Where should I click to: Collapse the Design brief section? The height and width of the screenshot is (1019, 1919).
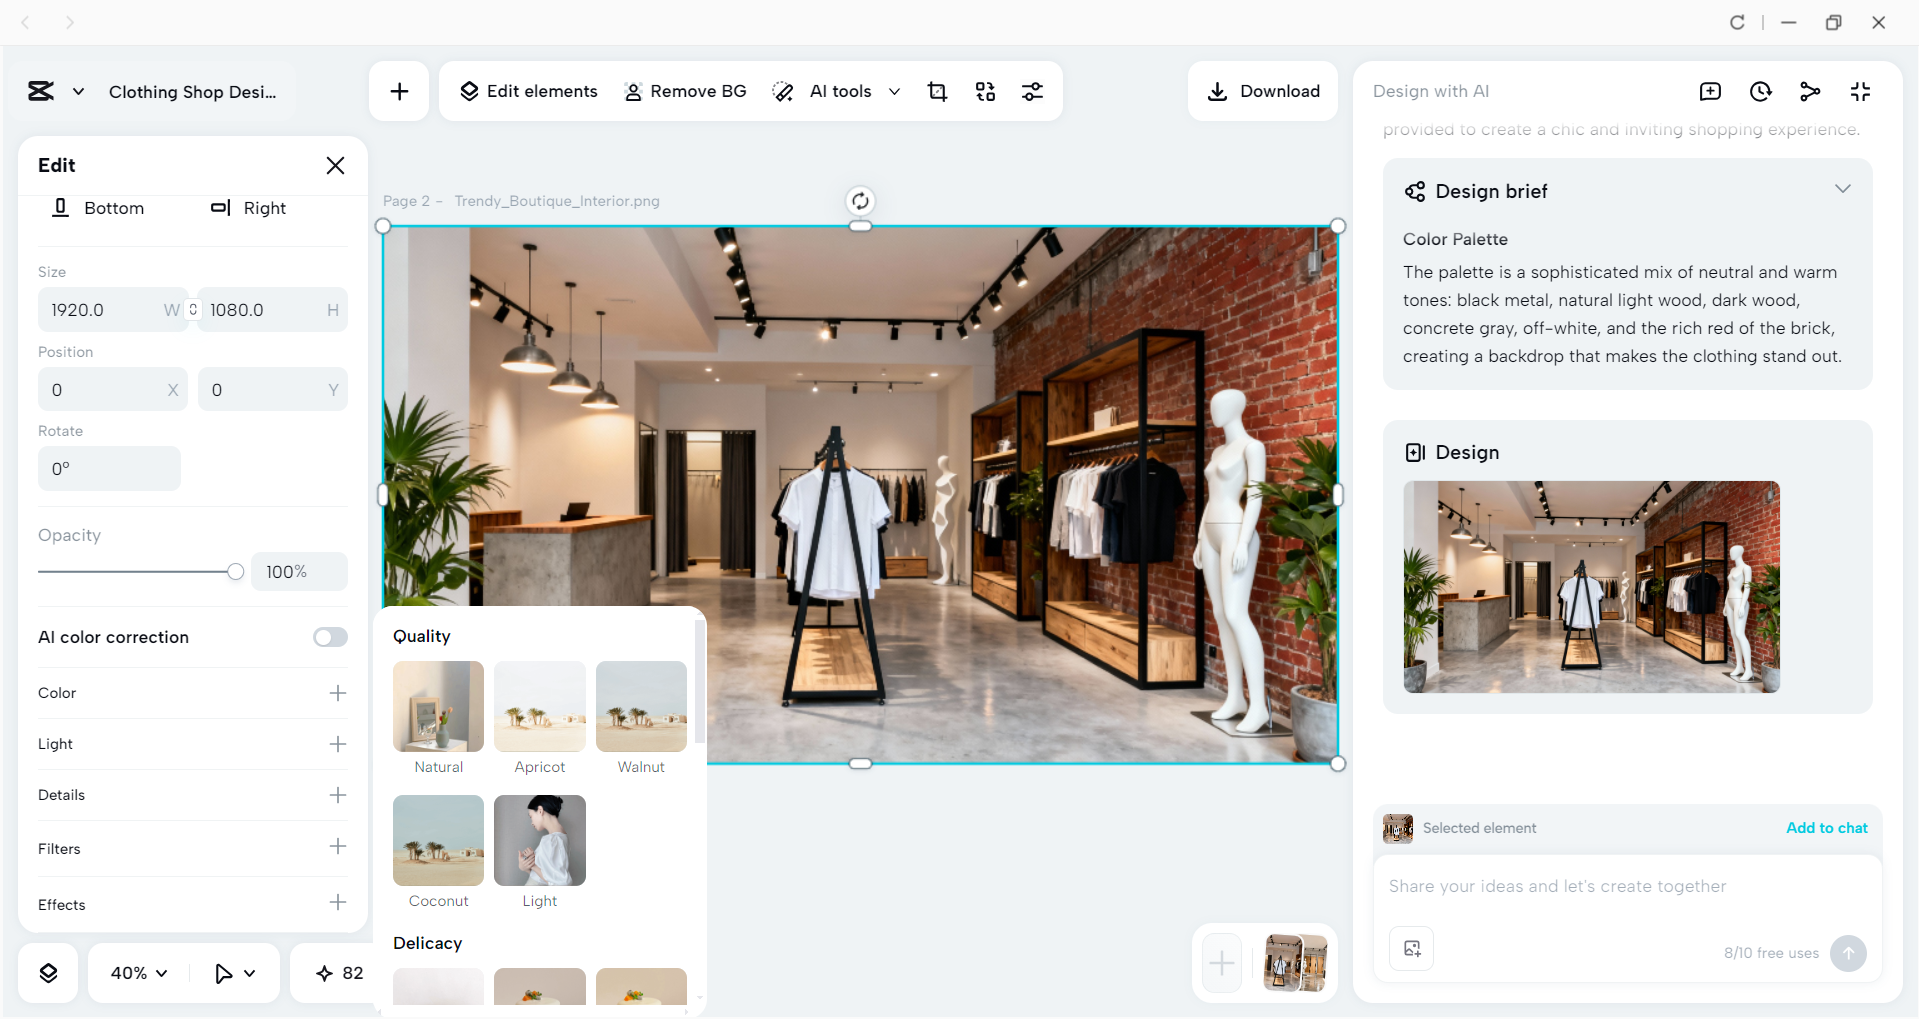click(1844, 188)
